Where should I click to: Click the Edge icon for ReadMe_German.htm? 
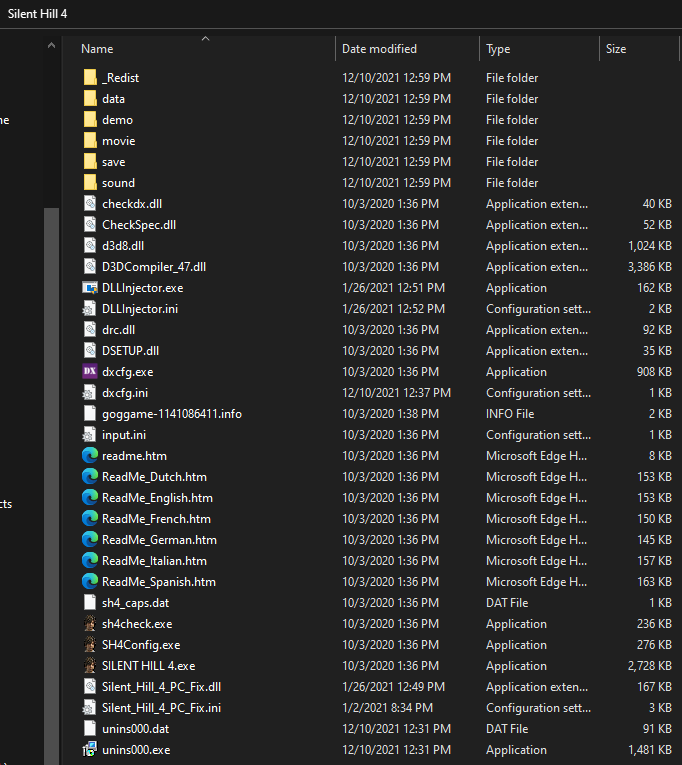tap(90, 539)
